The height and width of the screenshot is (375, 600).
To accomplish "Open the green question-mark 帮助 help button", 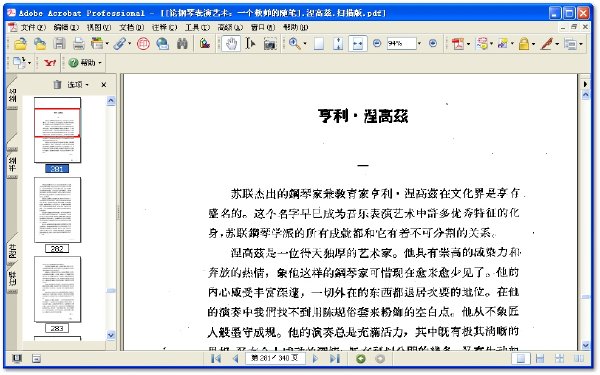I will [85, 62].
